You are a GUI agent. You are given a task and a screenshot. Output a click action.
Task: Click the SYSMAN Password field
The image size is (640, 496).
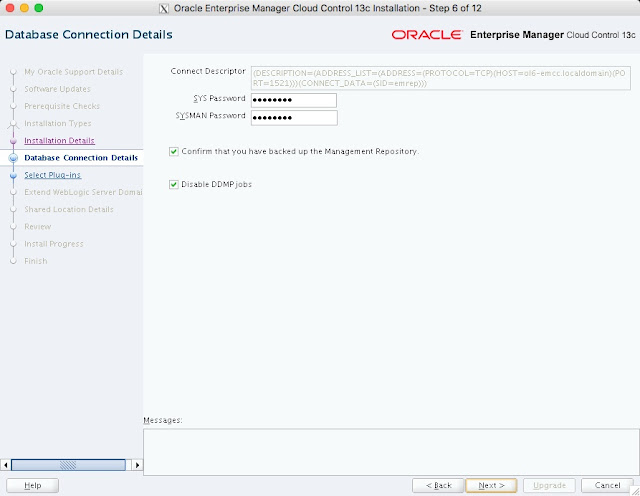tap(294, 118)
